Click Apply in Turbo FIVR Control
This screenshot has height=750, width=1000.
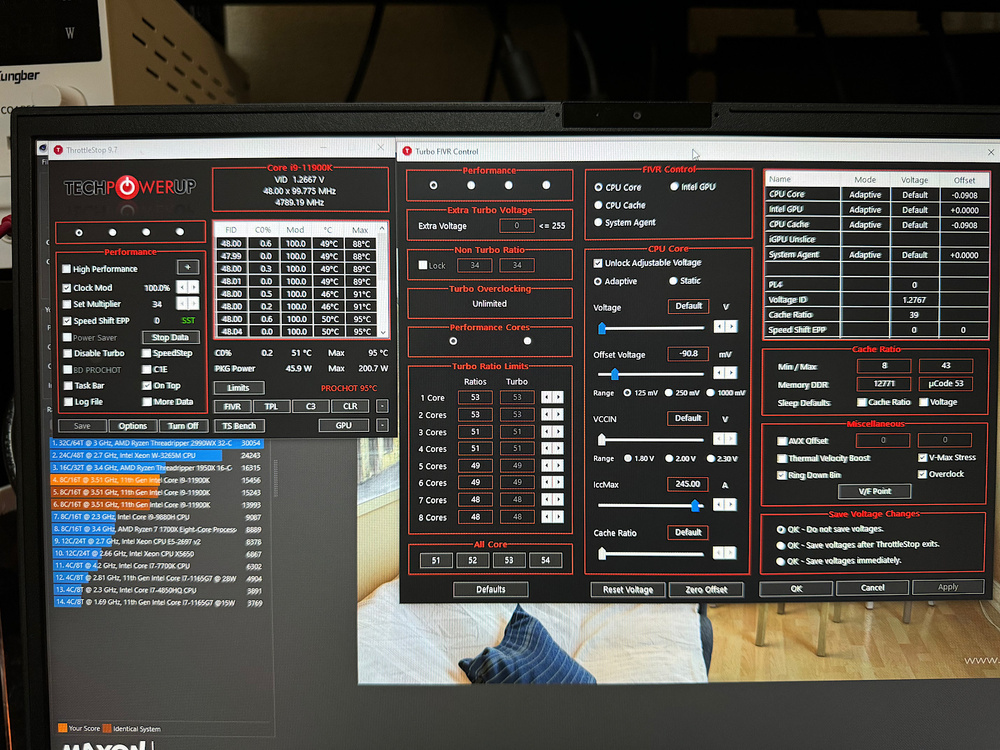(x=948, y=587)
